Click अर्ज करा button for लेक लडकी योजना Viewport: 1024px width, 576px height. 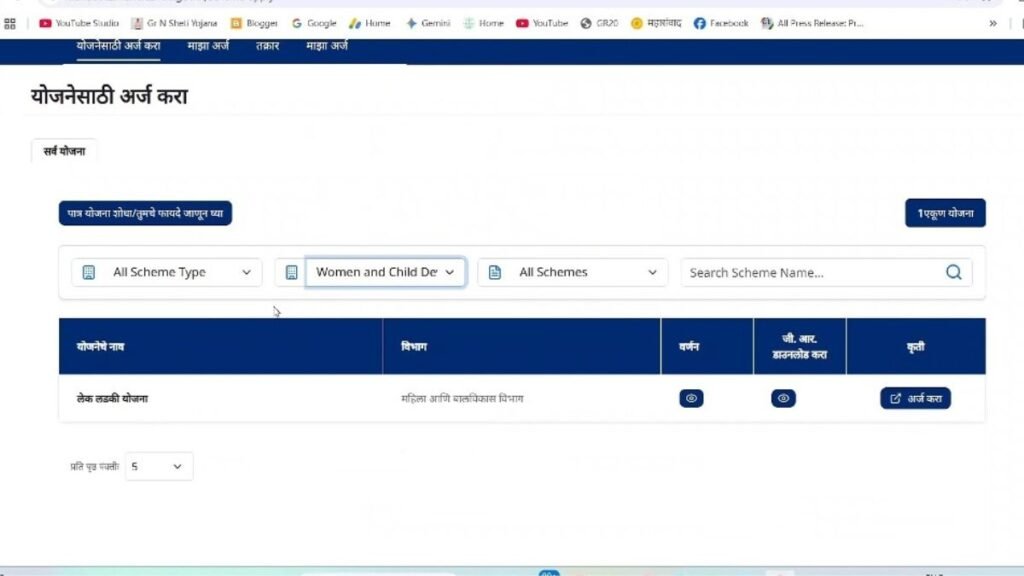tap(915, 398)
